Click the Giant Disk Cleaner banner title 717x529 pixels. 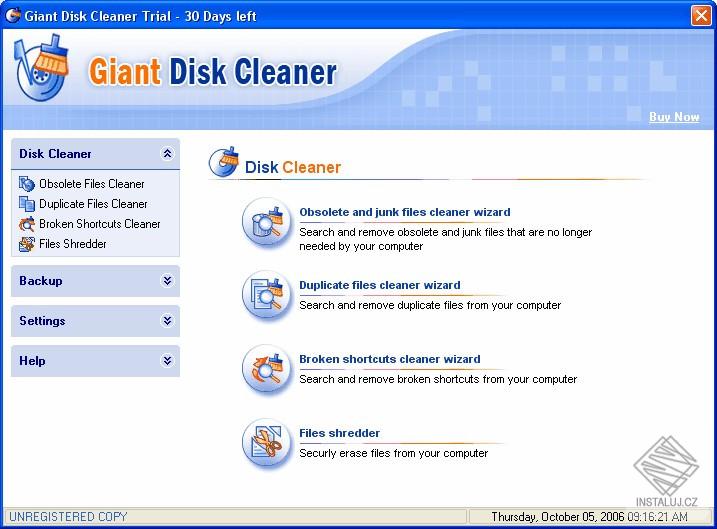(213, 72)
